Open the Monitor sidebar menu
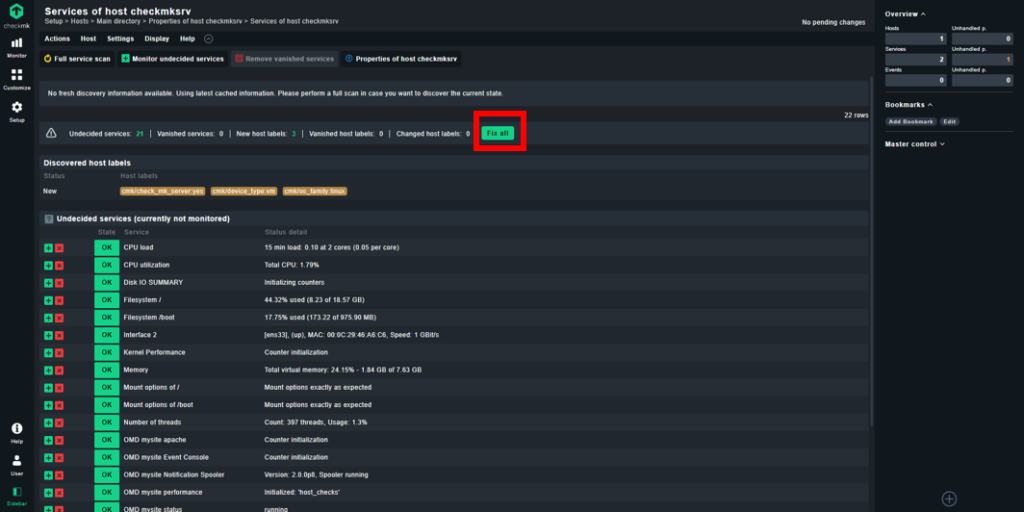Image resolution: width=1024 pixels, height=512 pixels. click(17, 48)
